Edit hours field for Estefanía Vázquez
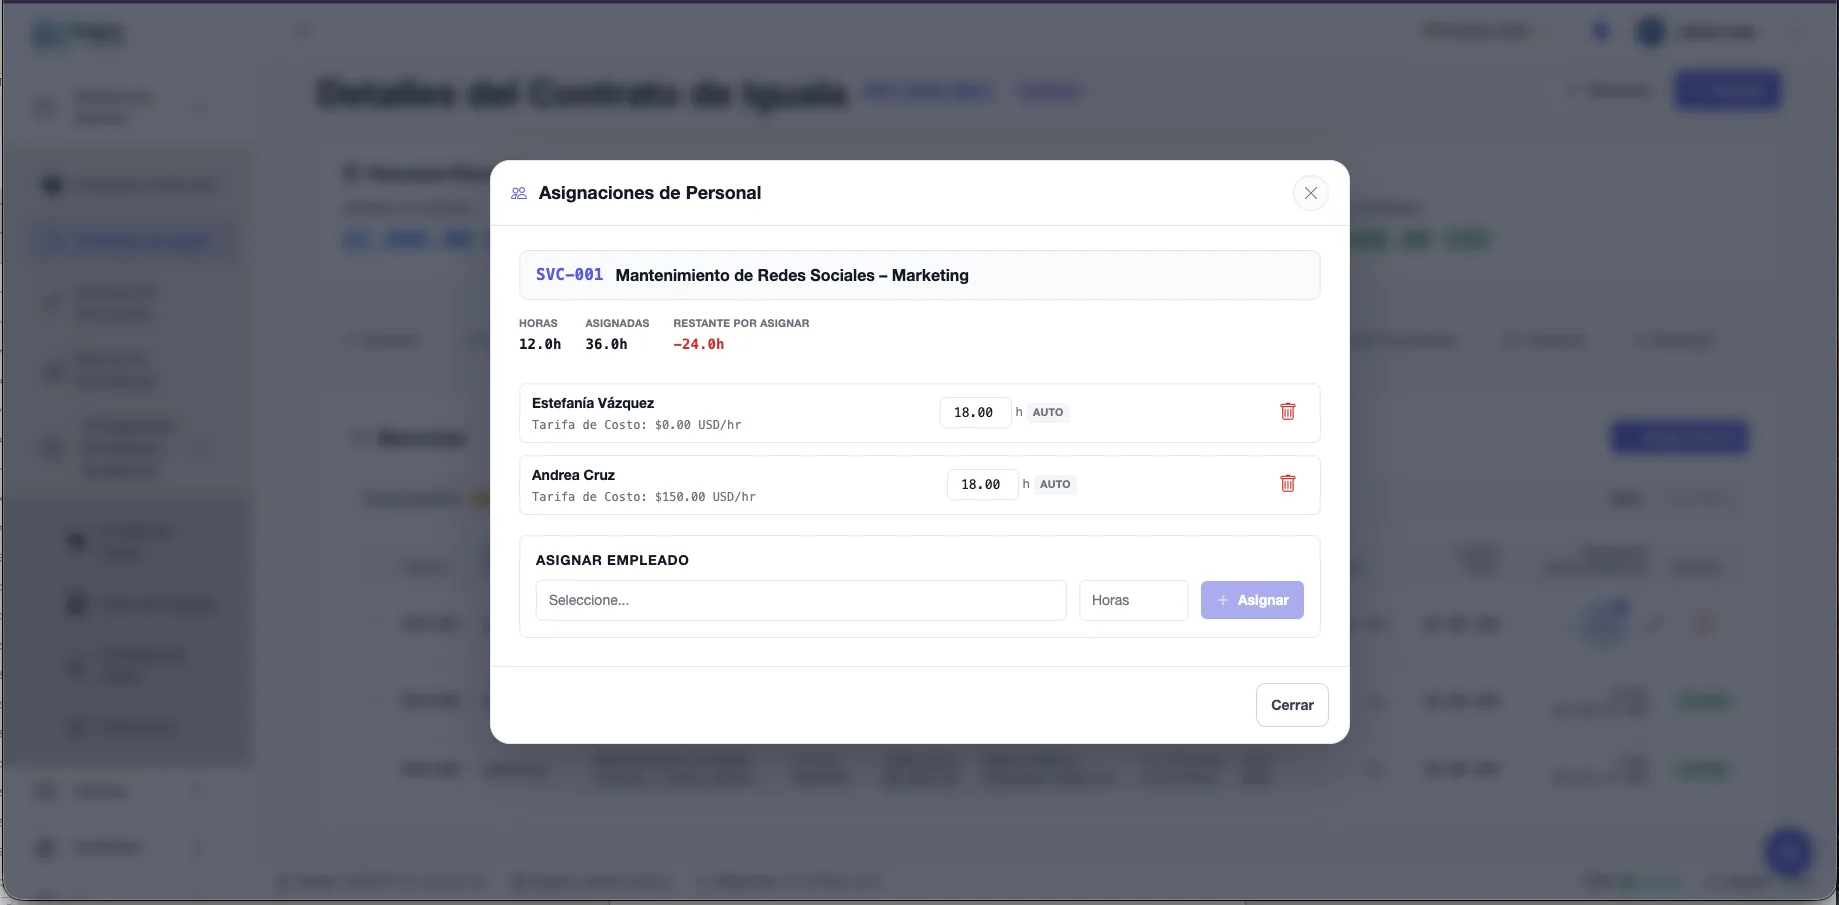 click(x=975, y=412)
